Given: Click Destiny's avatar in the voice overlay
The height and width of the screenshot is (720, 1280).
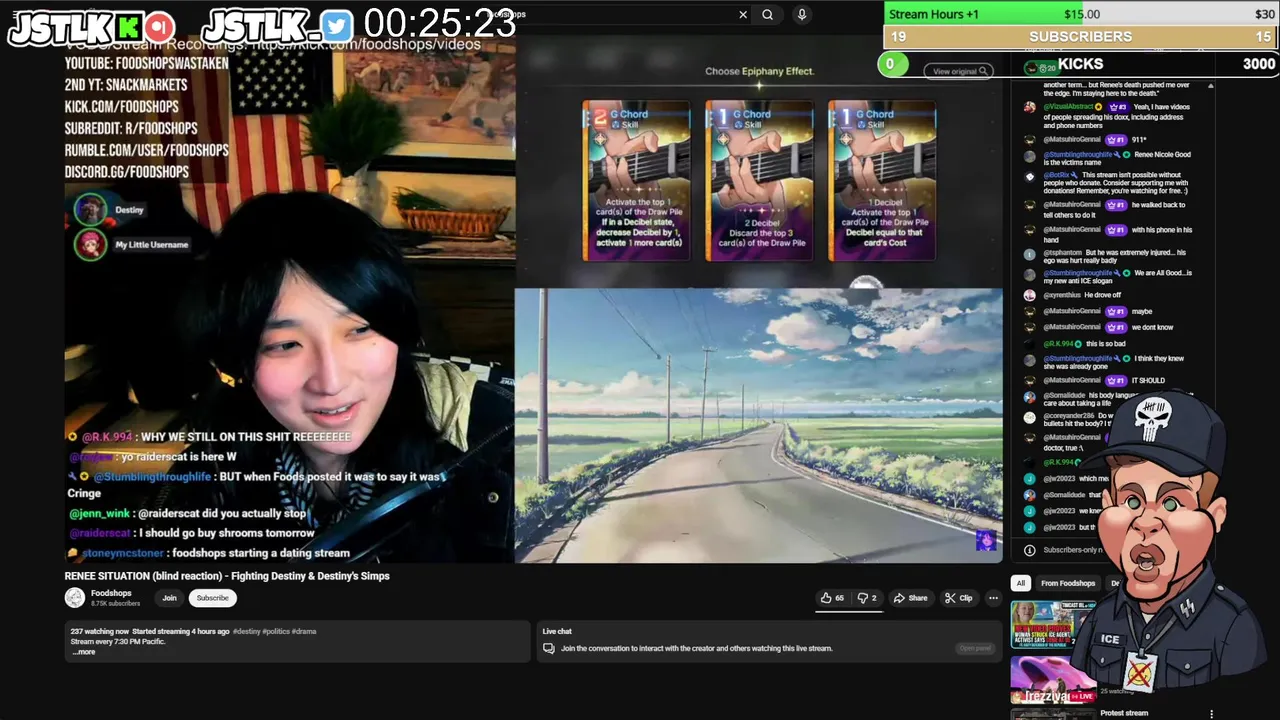Looking at the screenshot, I should click(90, 210).
